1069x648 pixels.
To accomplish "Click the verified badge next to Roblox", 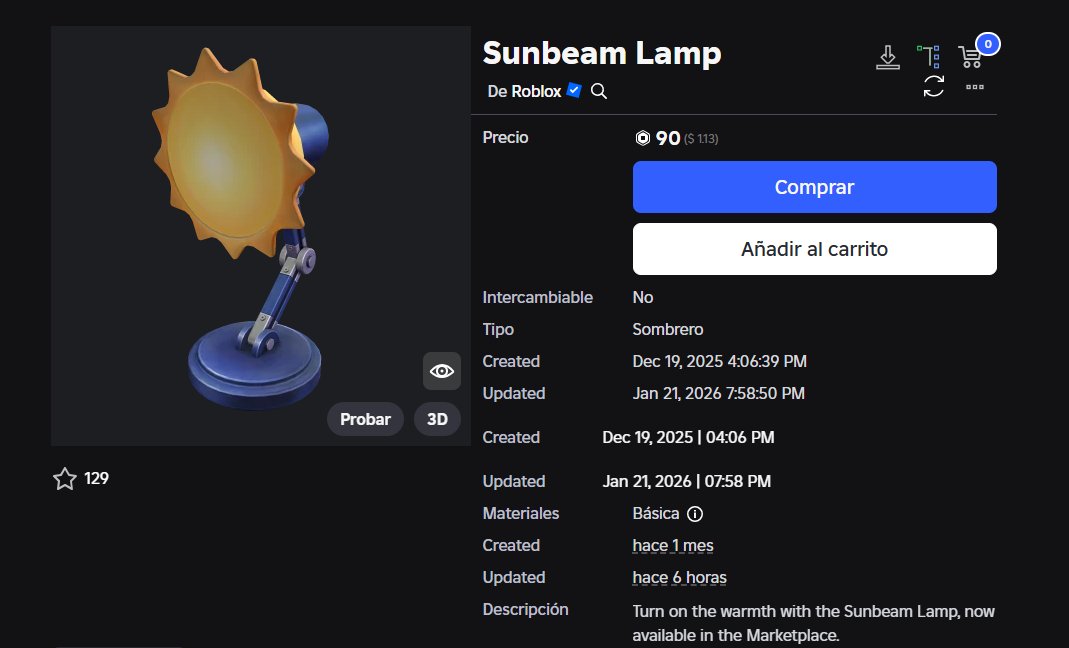I will 574,90.
